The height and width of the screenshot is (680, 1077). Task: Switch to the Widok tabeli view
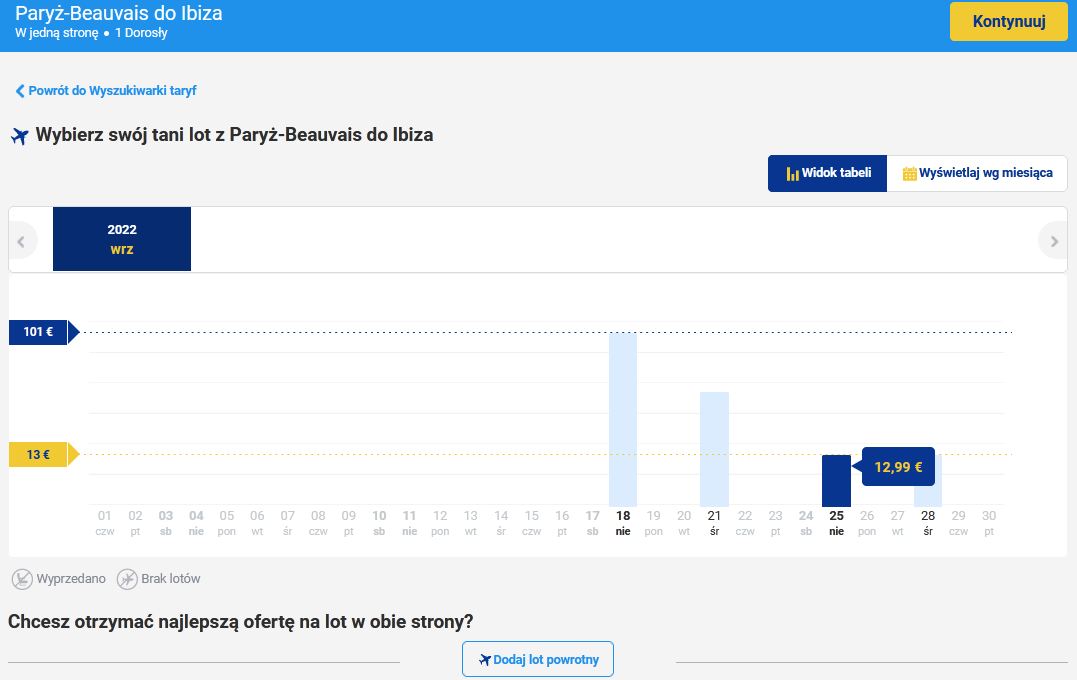tap(827, 172)
